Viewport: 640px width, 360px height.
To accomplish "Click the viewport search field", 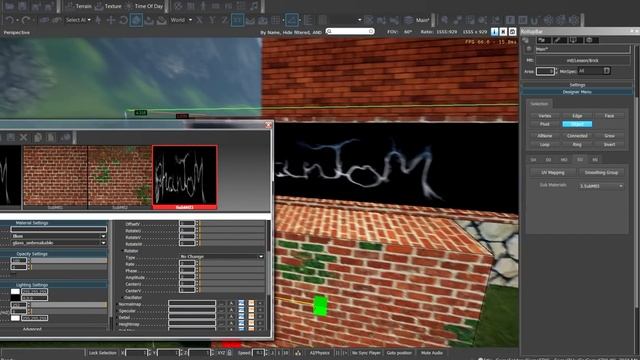I will point(350,31).
